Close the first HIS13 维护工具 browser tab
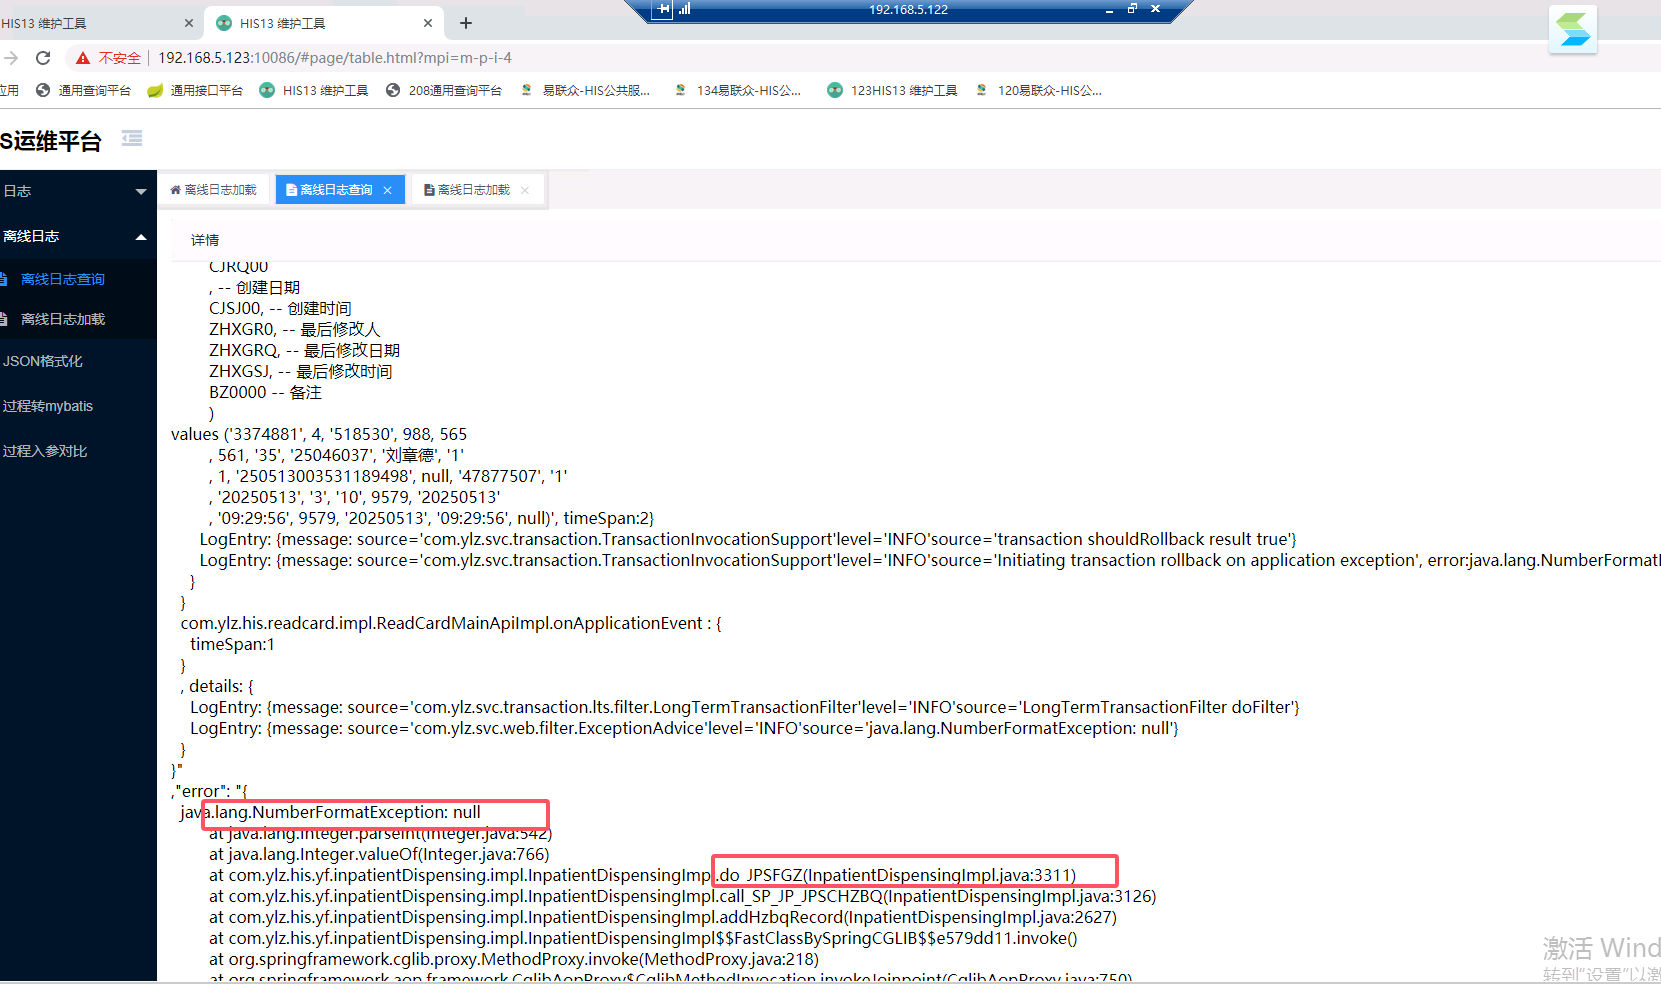The image size is (1661, 984). [x=189, y=23]
